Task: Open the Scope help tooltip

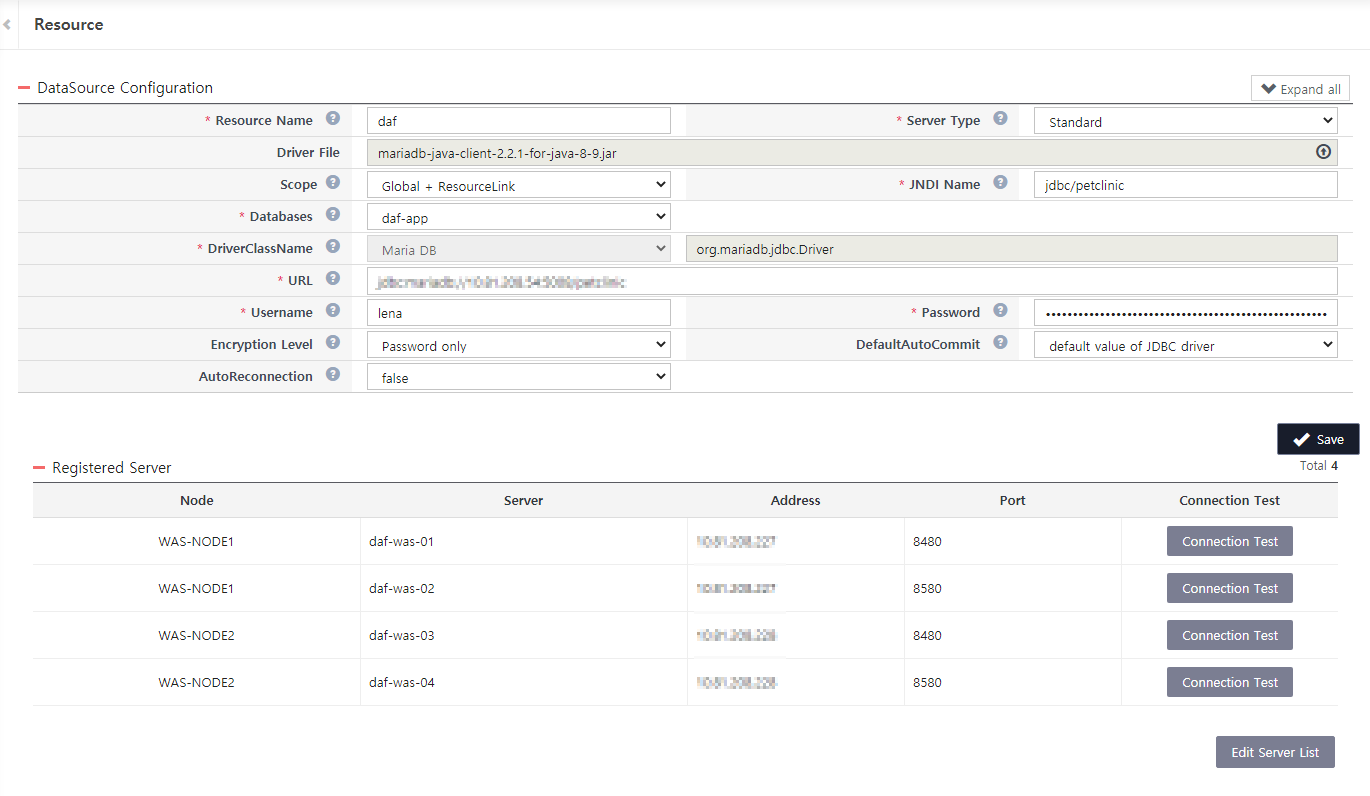Action: click(x=334, y=183)
